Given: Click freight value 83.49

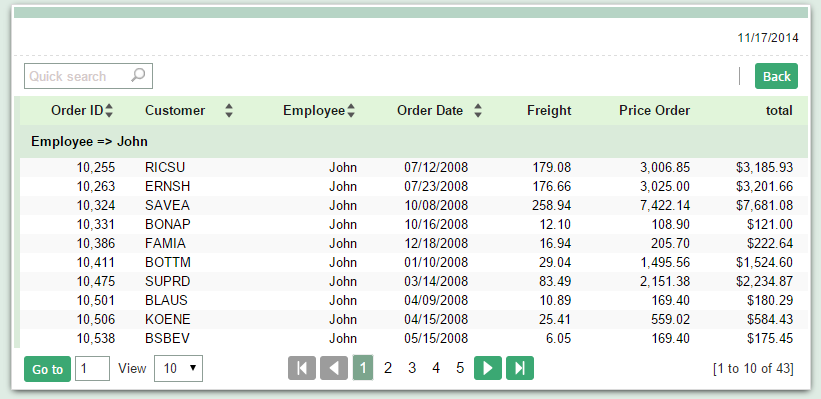Looking at the screenshot, I should 555,281.
